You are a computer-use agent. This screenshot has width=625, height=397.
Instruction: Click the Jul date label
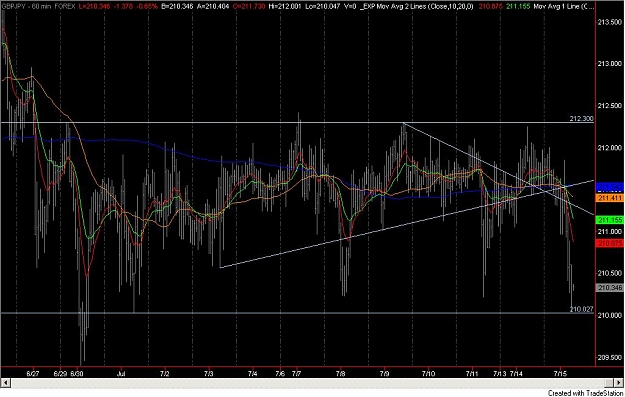tap(121, 373)
